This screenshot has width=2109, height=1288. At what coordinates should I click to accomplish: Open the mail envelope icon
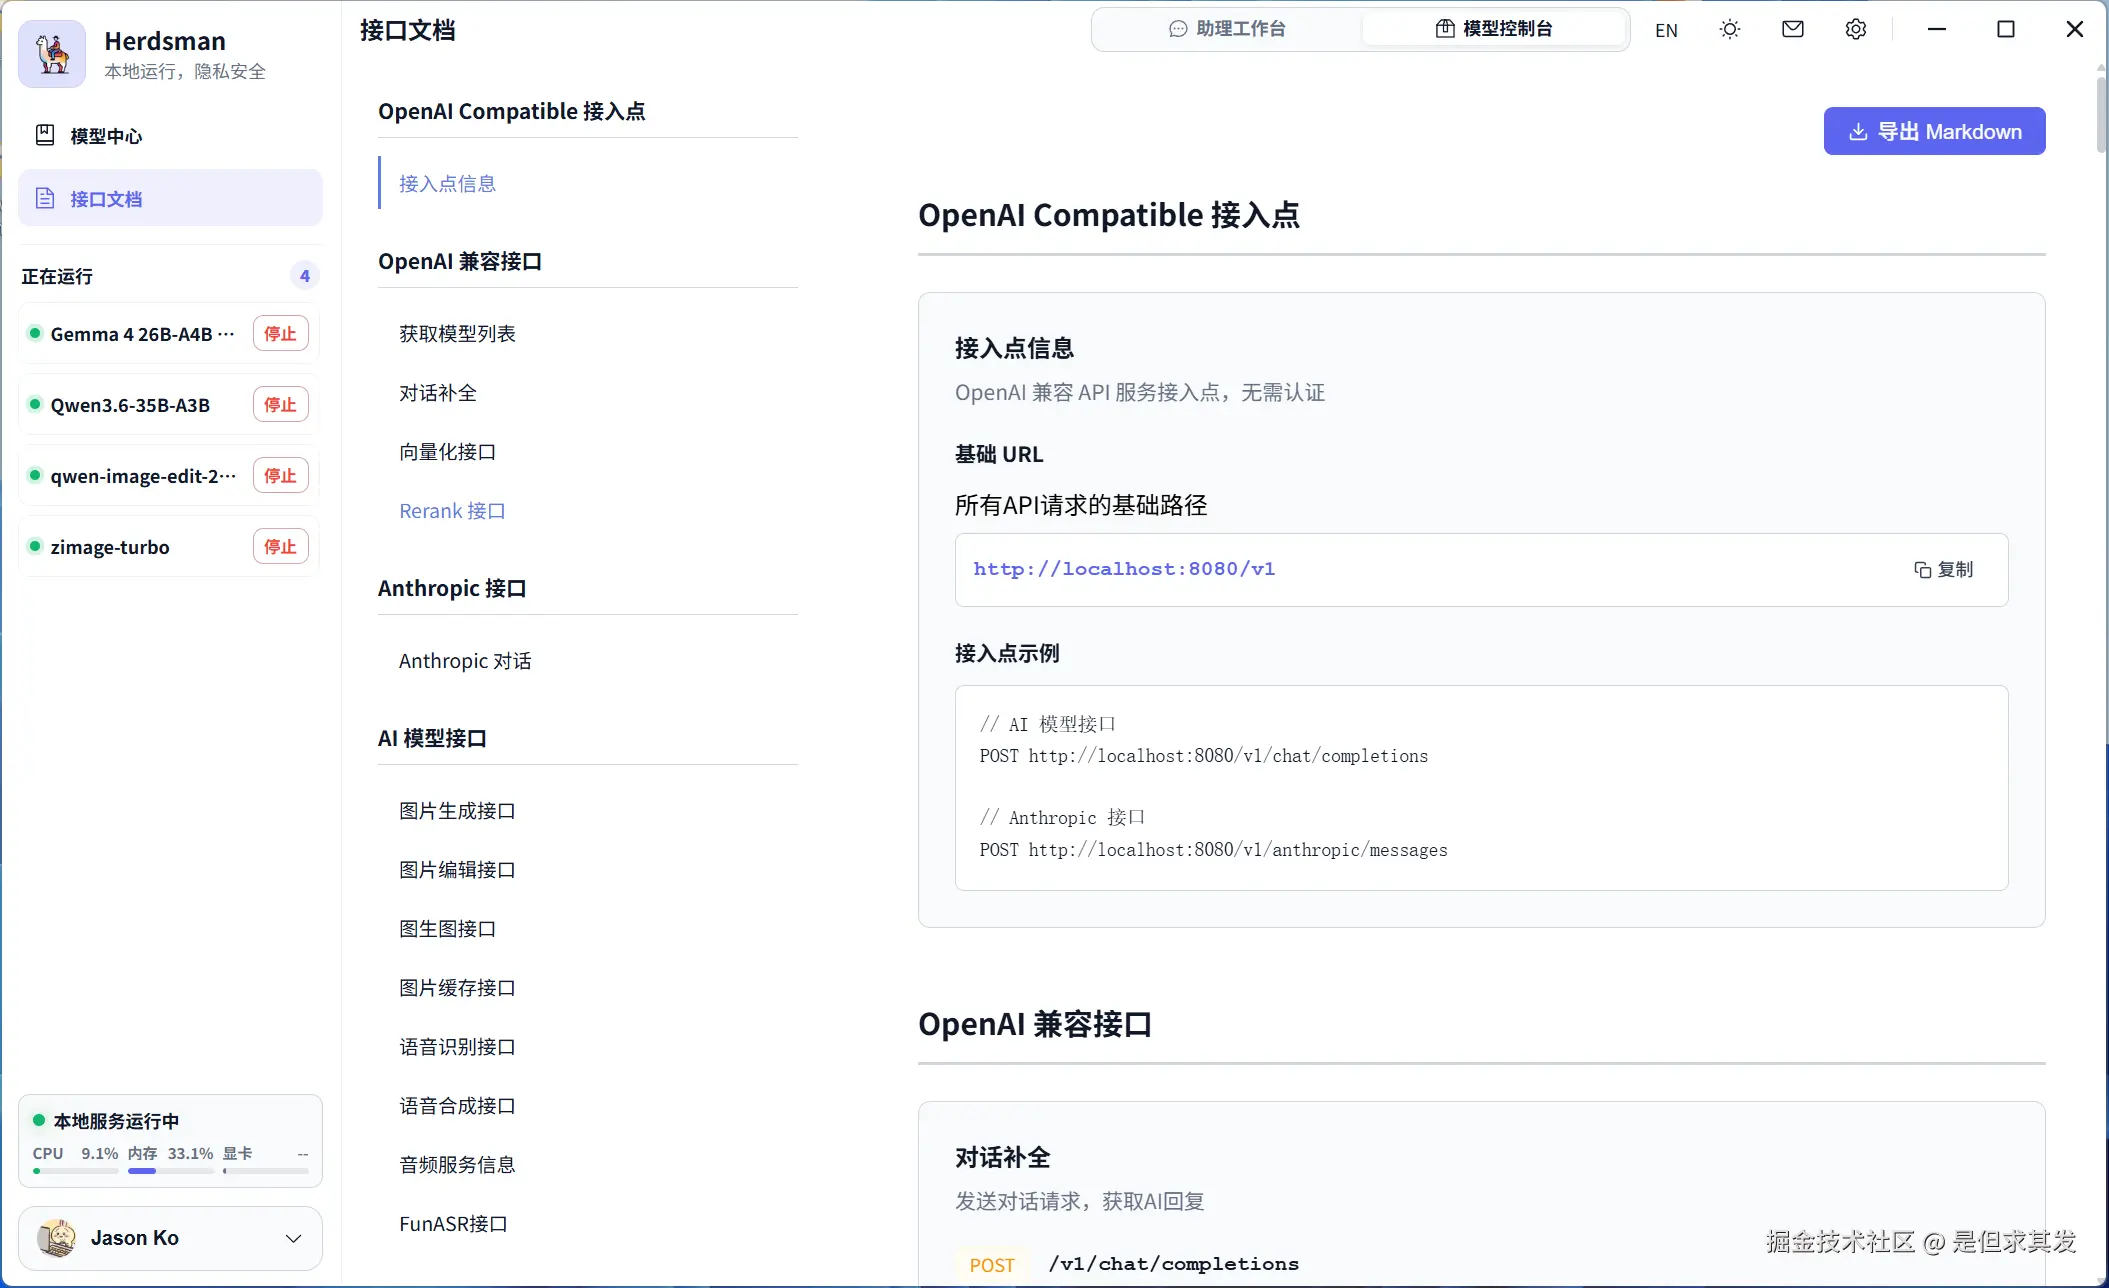click(1793, 29)
